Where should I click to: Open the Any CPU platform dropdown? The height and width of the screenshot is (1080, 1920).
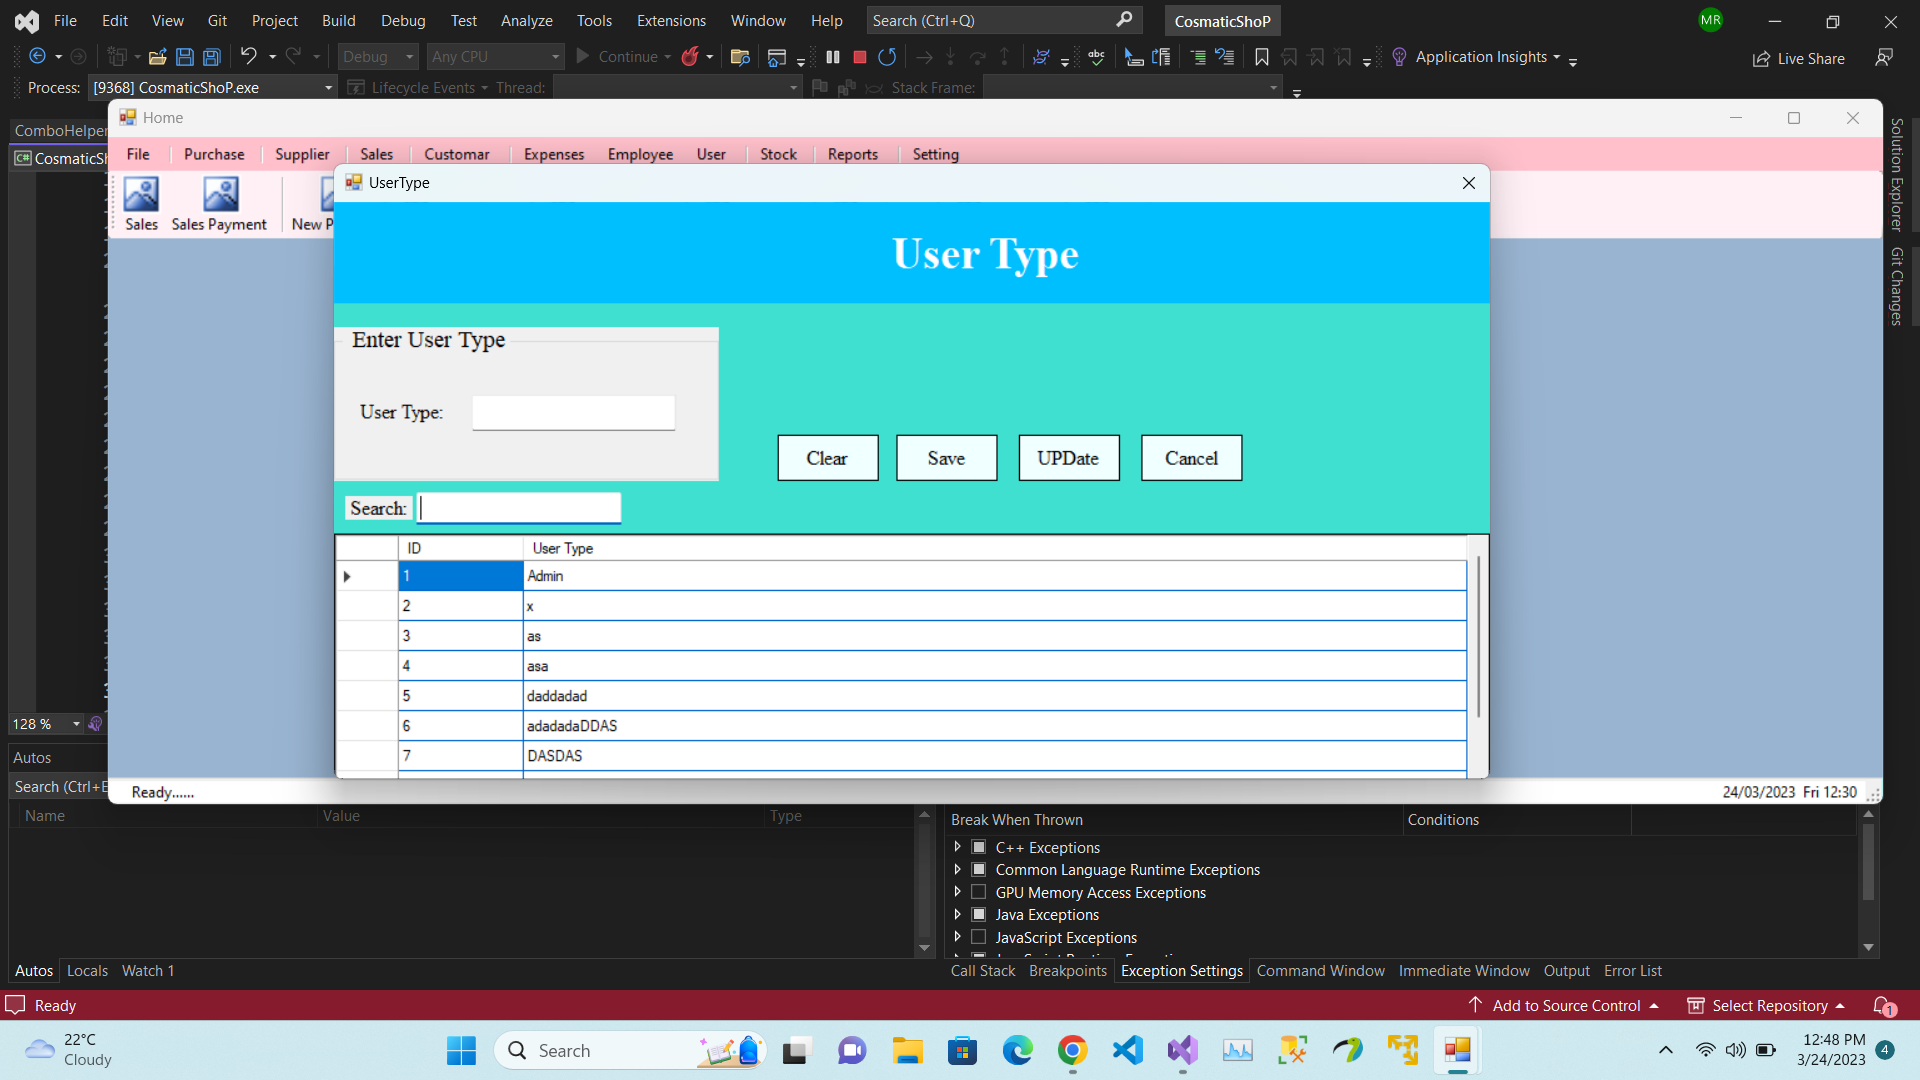click(495, 57)
